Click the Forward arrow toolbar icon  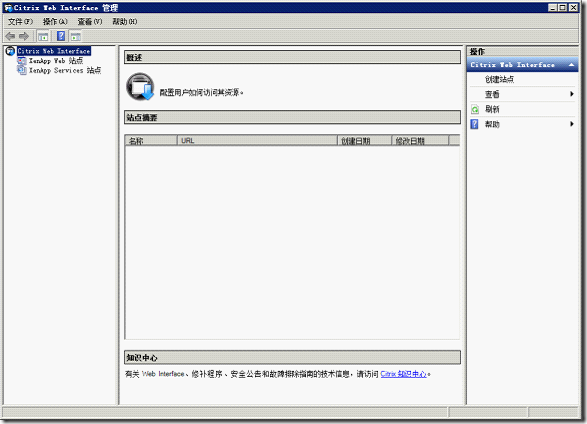point(24,36)
